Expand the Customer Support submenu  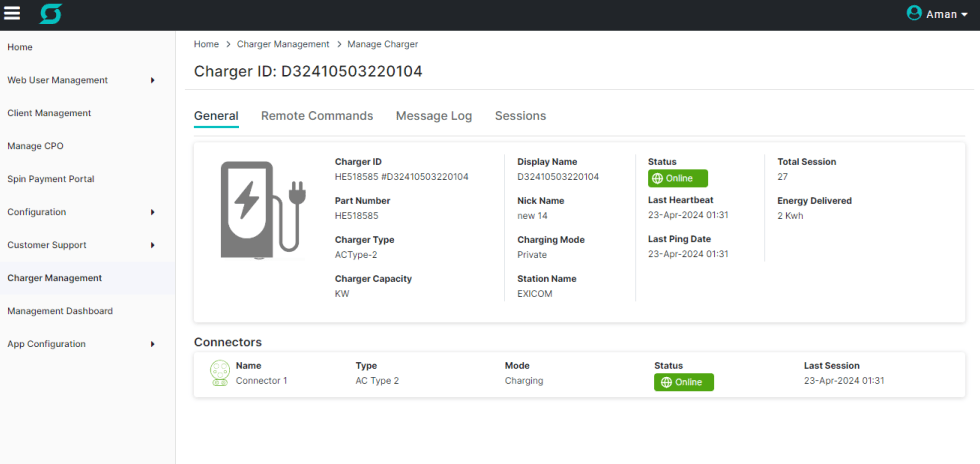click(152, 245)
